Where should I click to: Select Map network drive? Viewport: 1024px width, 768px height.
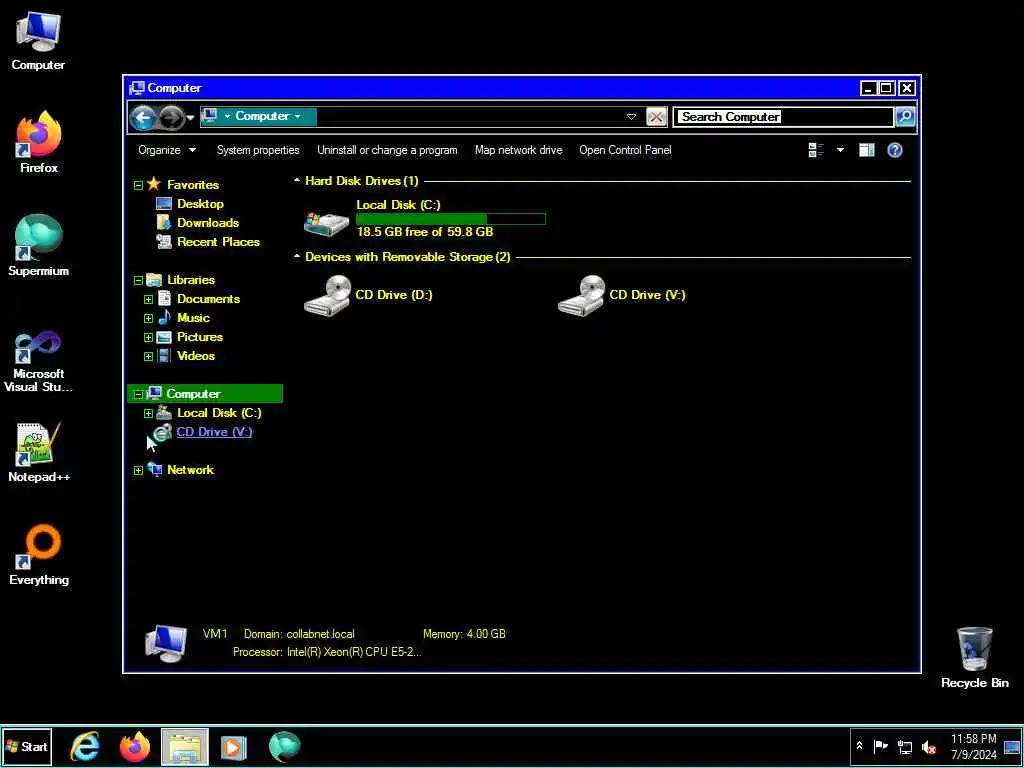(519, 150)
